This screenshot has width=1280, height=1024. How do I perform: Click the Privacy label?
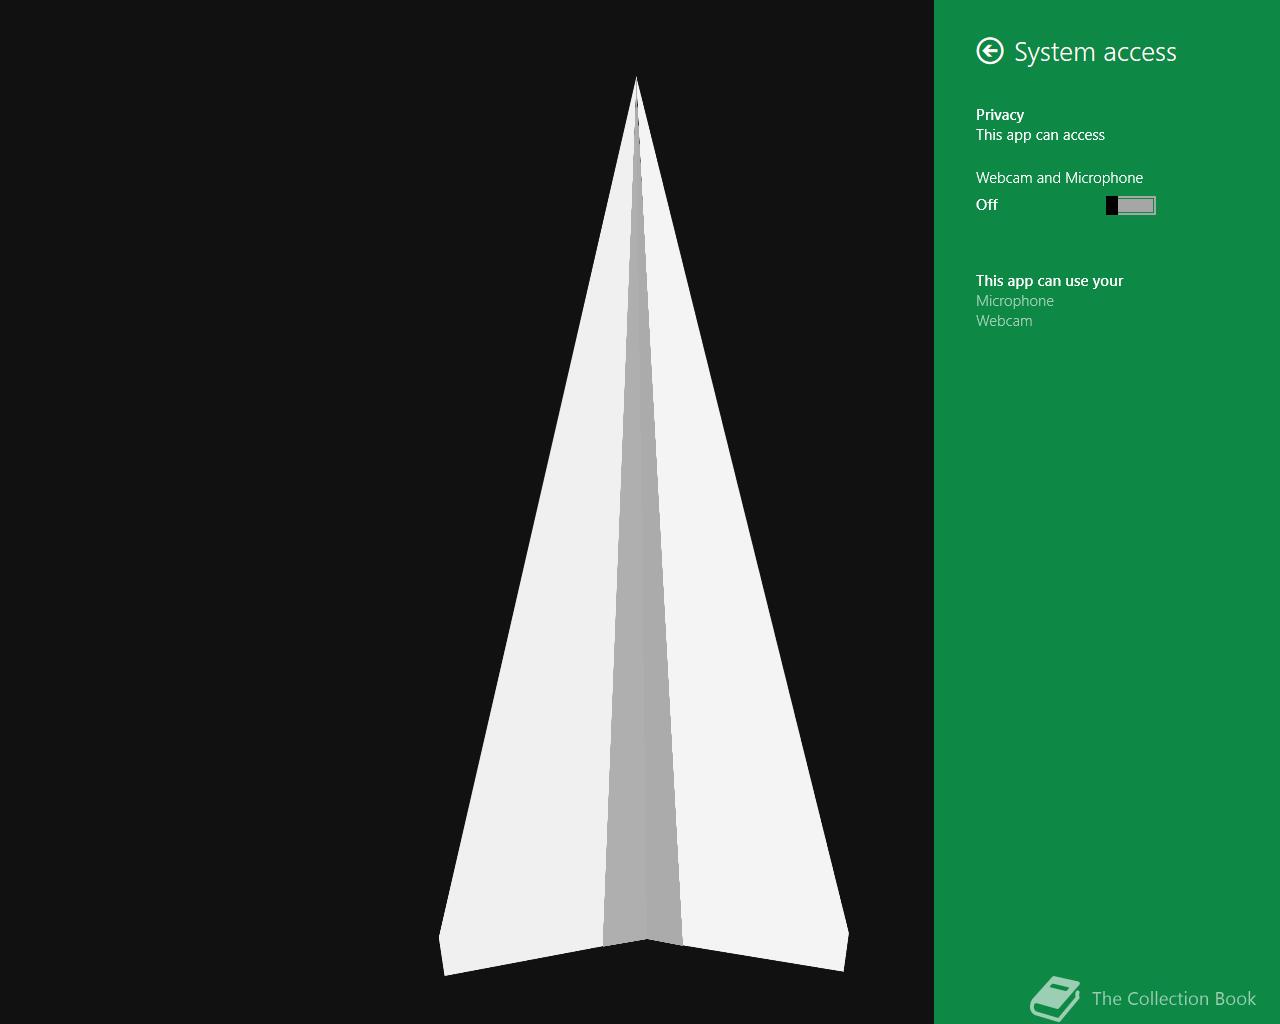tap(1000, 115)
